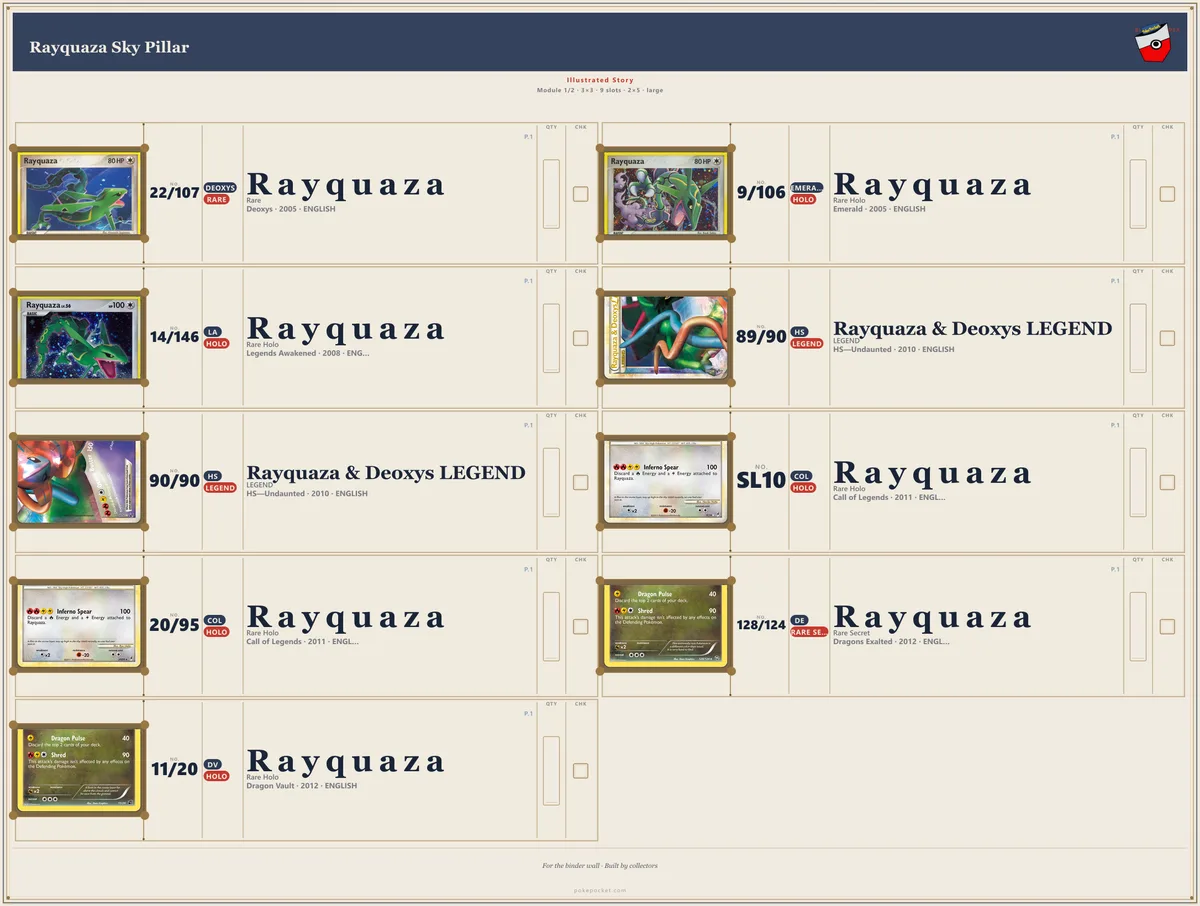Click 'Deoxys · 2005 · ENGLISH' set line
This screenshot has width=1200, height=906.
pos(291,210)
